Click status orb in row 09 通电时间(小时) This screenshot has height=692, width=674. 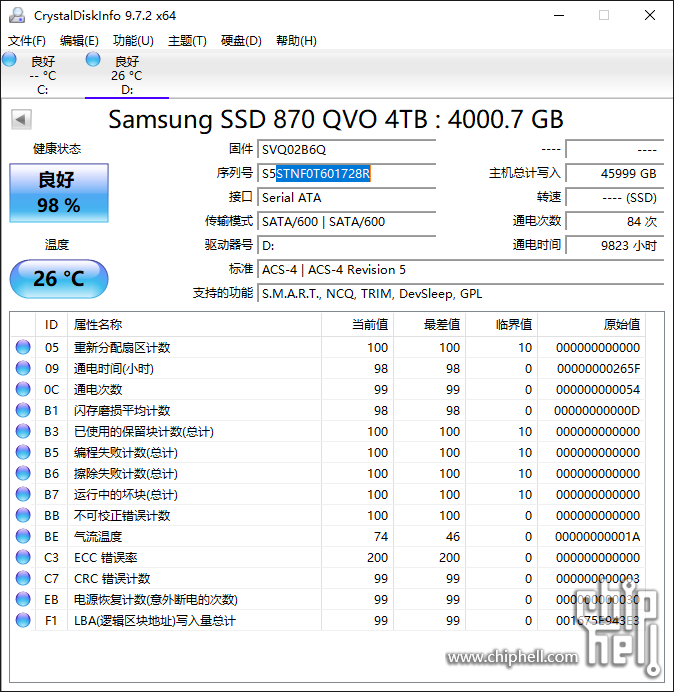pyautogui.click(x=23, y=368)
